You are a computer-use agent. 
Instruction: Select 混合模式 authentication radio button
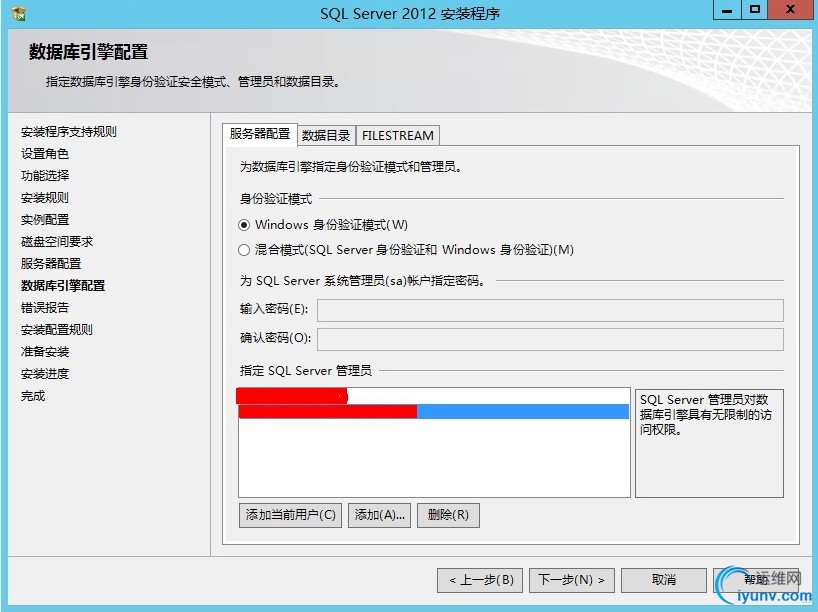click(x=244, y=250)
